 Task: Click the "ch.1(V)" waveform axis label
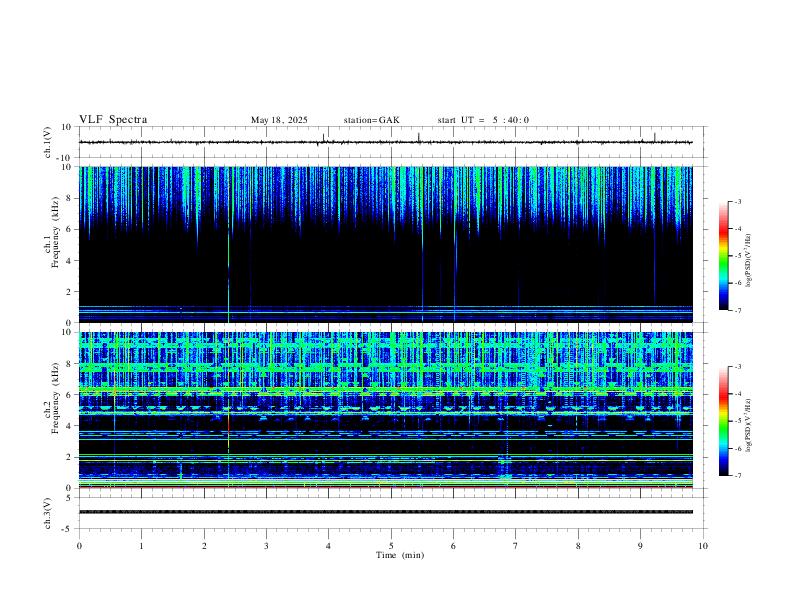(48, 142)
